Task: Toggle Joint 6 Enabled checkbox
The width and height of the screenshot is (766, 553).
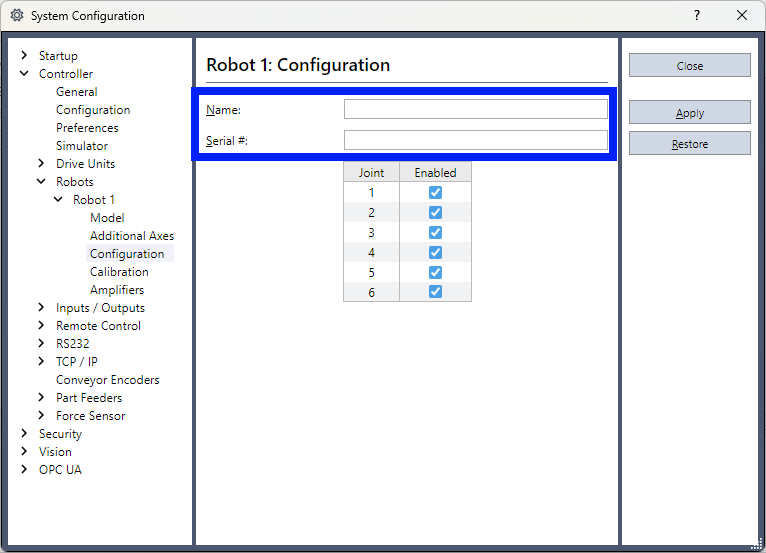Action: [435, 292]
